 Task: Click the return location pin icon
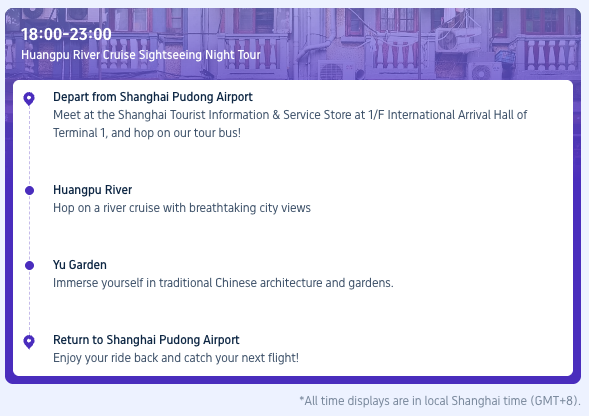pyautogui.click(x=29, y=342)
